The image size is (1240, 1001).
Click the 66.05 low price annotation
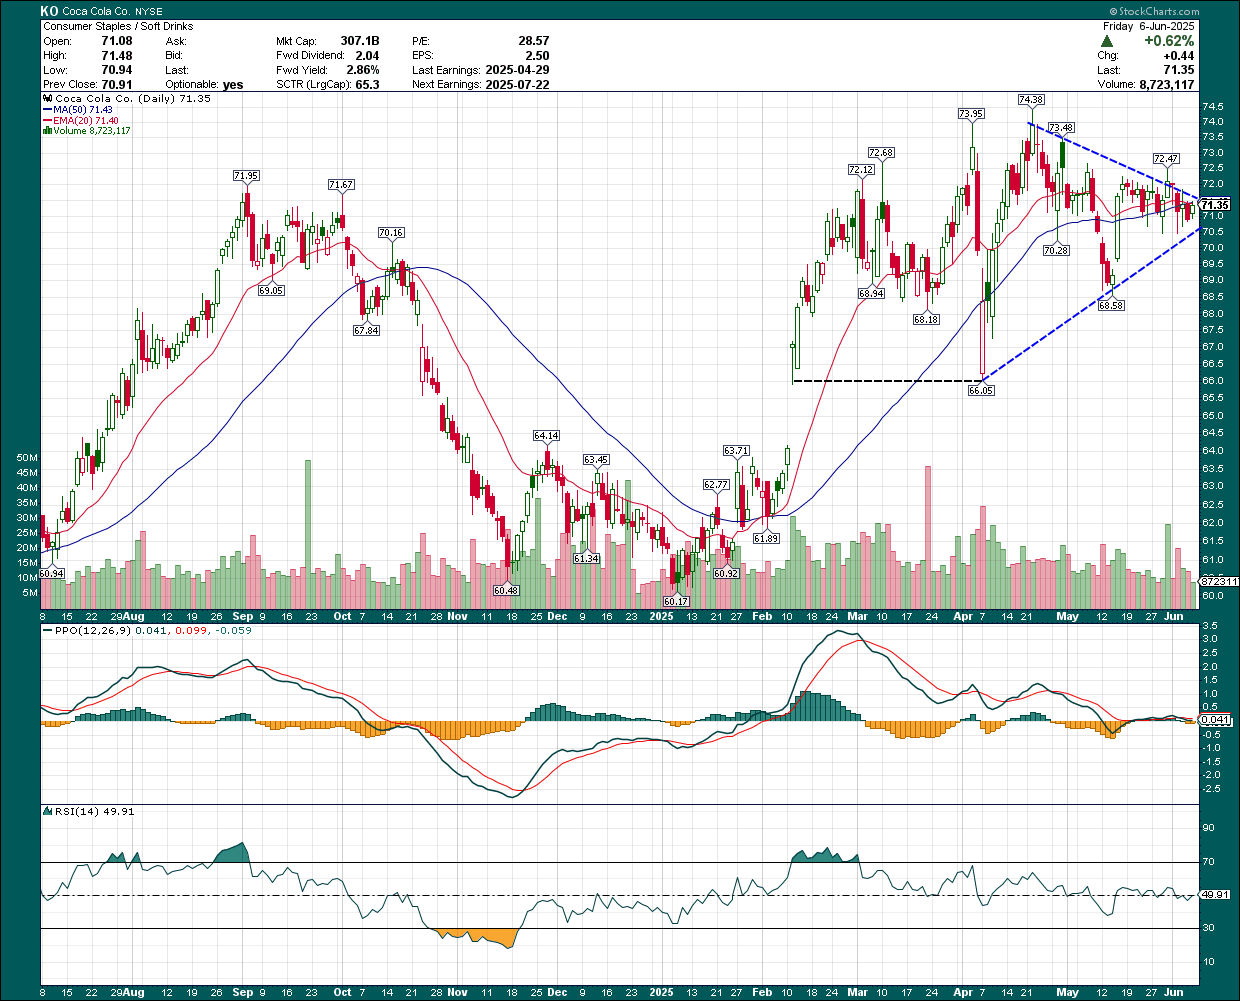click(980, 391)
